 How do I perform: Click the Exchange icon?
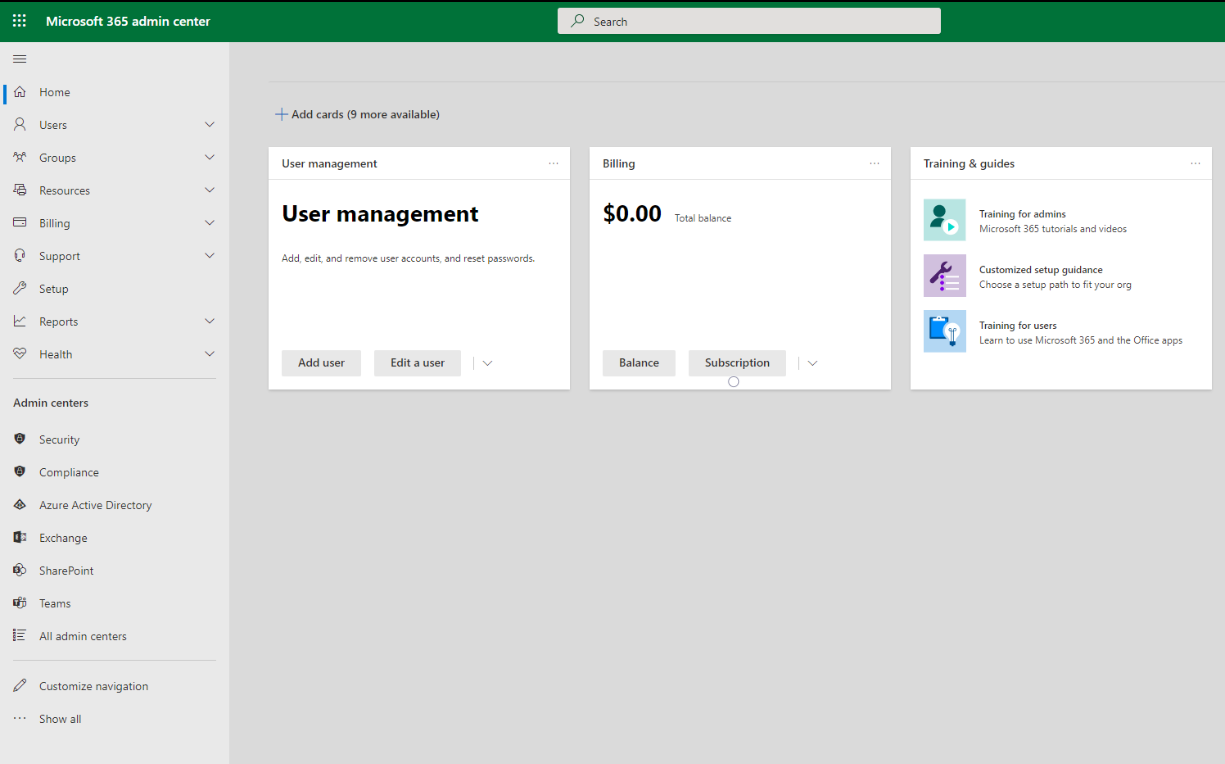click(x=19, y=538)
